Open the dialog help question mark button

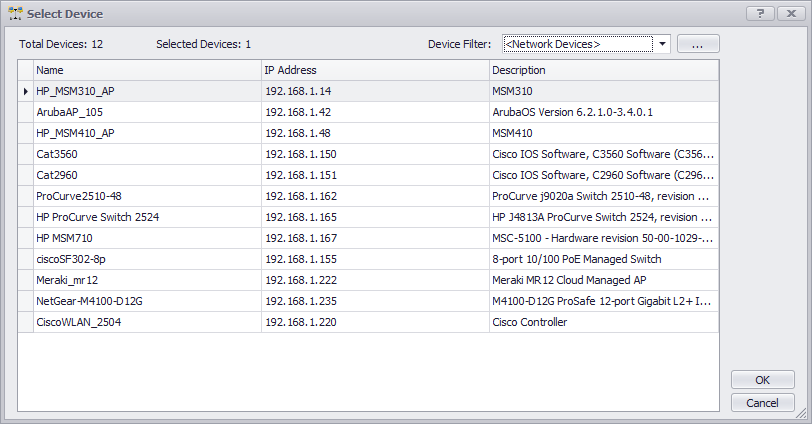tap(760, 13)
